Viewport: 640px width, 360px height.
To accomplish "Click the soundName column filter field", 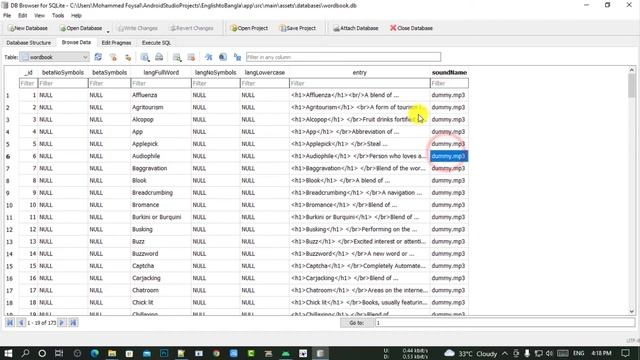I will (x=449, y=83).
